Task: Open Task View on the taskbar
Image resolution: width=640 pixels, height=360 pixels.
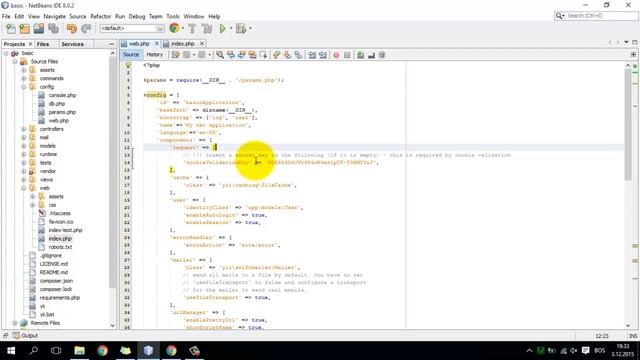Action: tap(56, 351)
